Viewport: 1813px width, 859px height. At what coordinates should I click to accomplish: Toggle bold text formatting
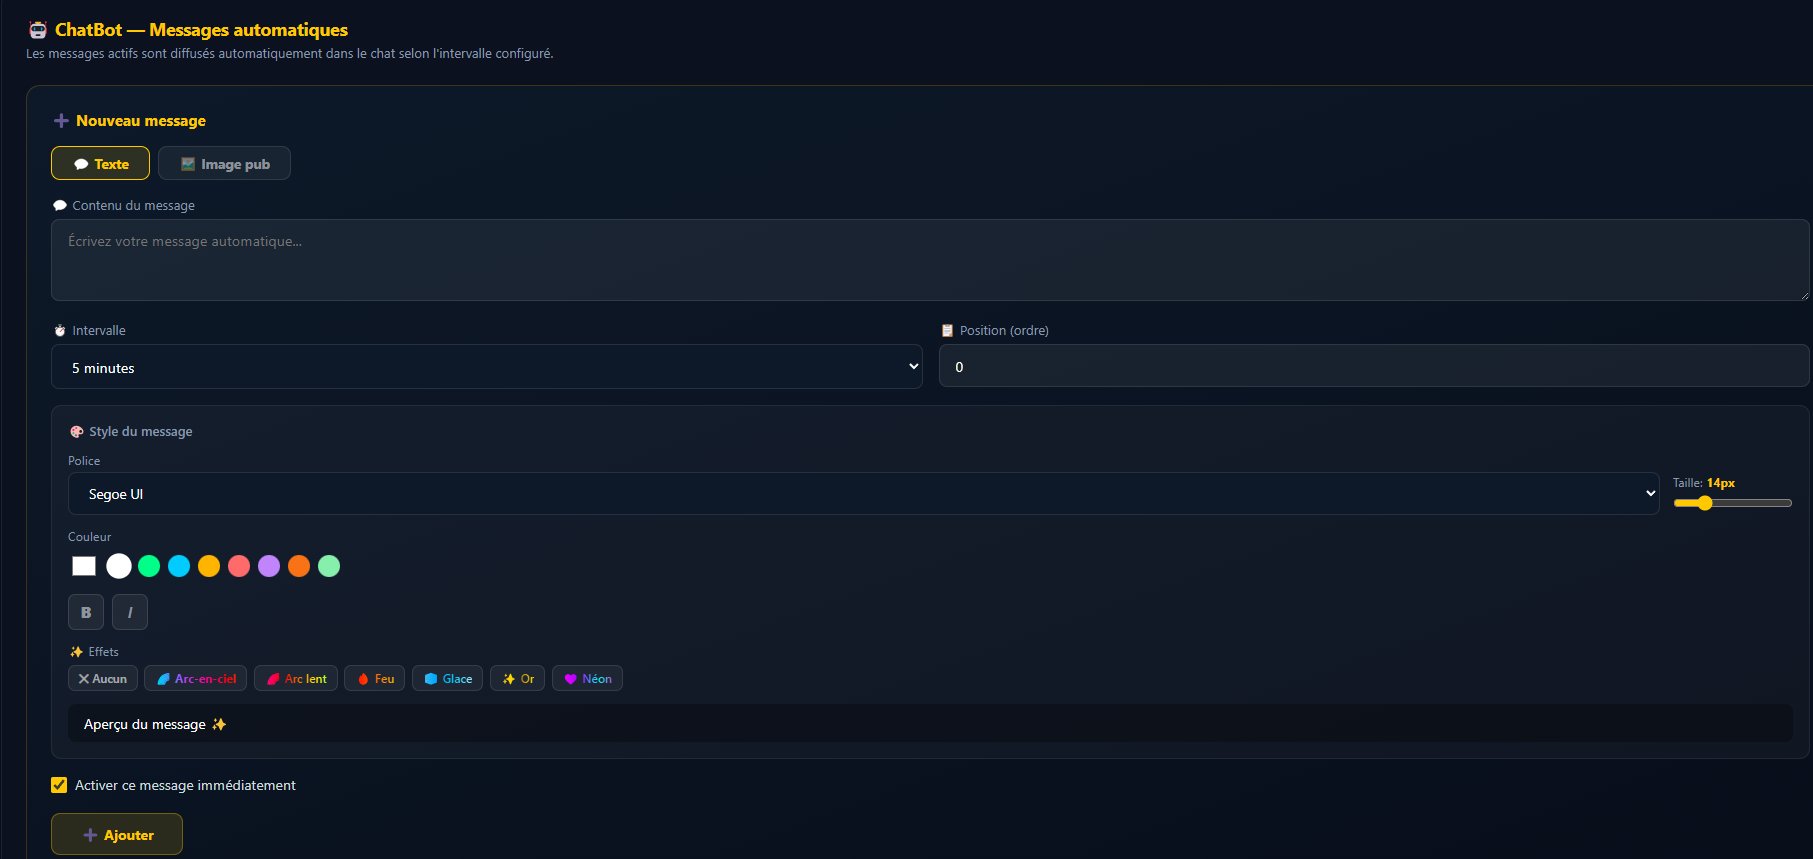pyautogui.click(x=86, y=612)
